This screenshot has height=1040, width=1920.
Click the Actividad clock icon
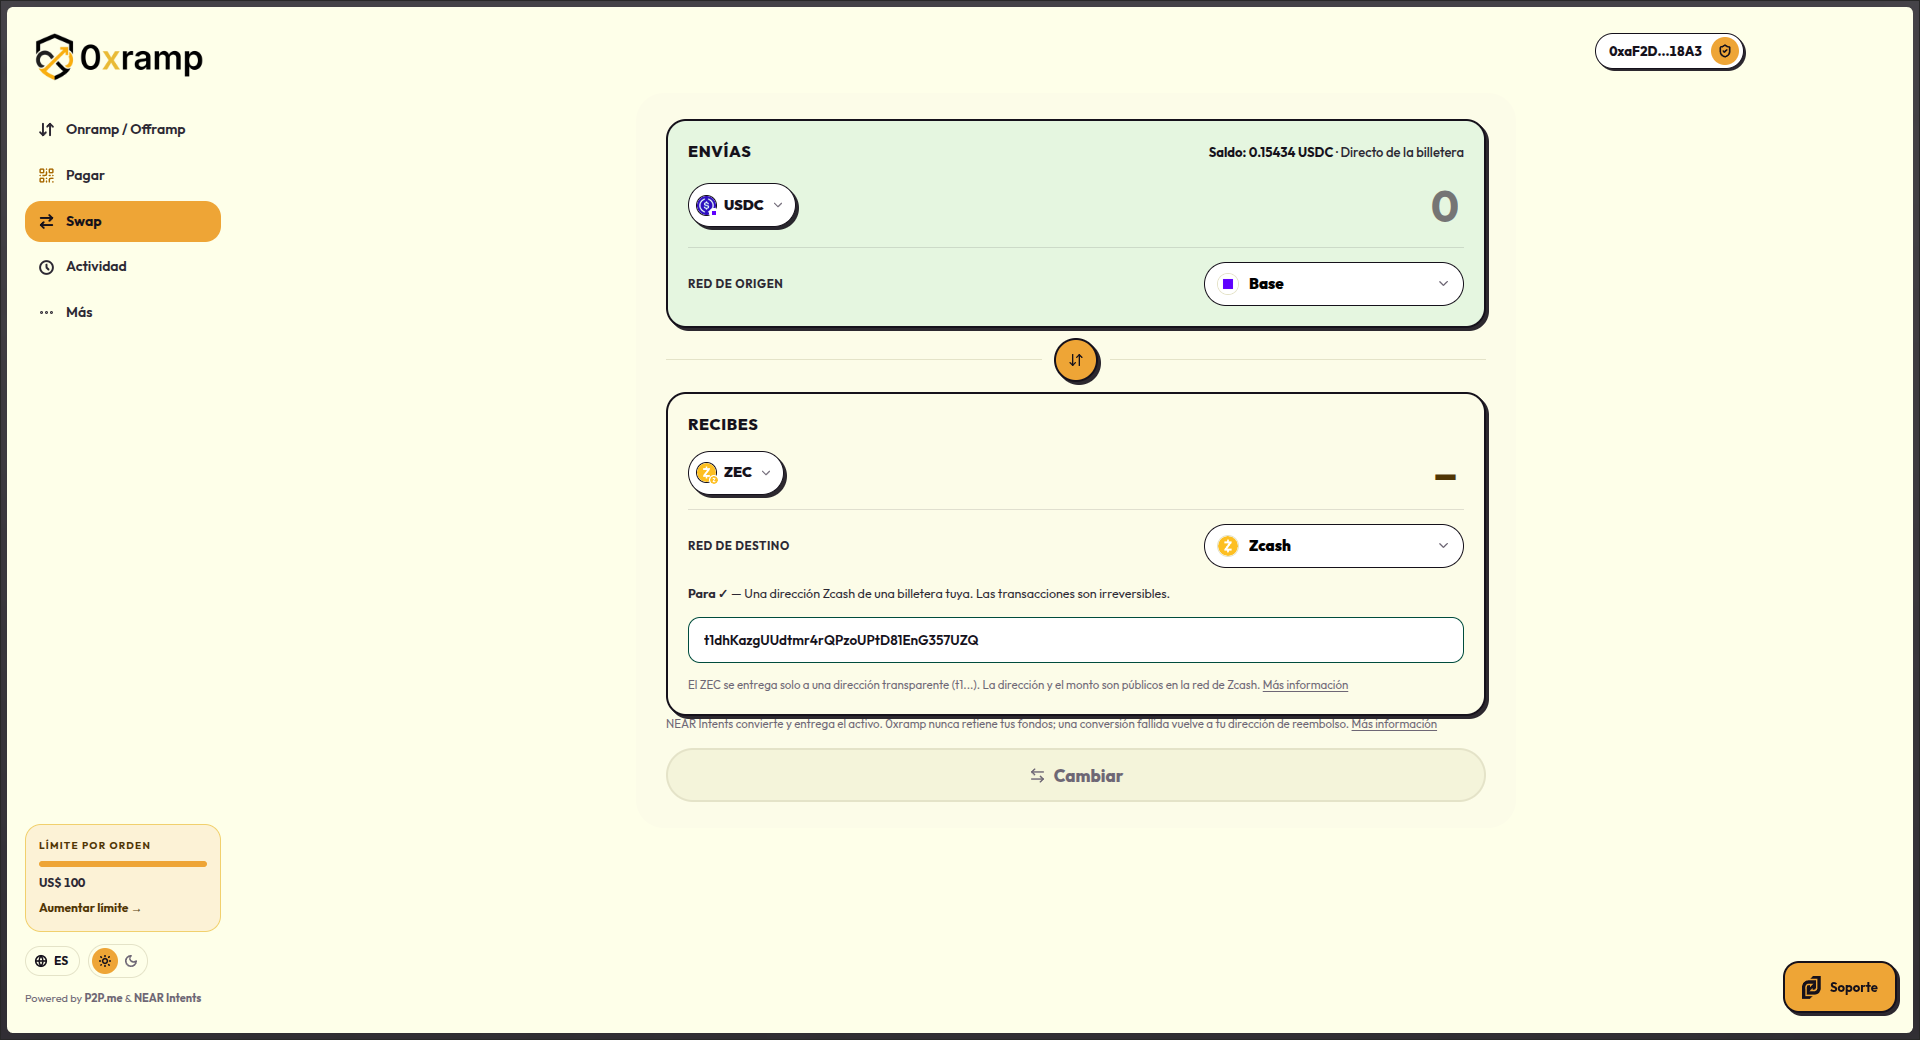click(x=46, y=267)
